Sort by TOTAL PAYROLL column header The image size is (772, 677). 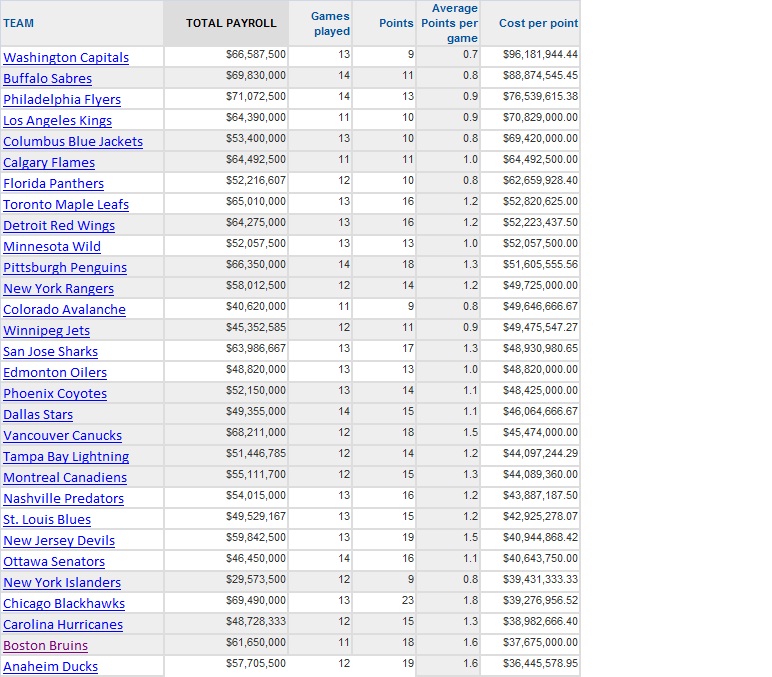tap(231, 23)
